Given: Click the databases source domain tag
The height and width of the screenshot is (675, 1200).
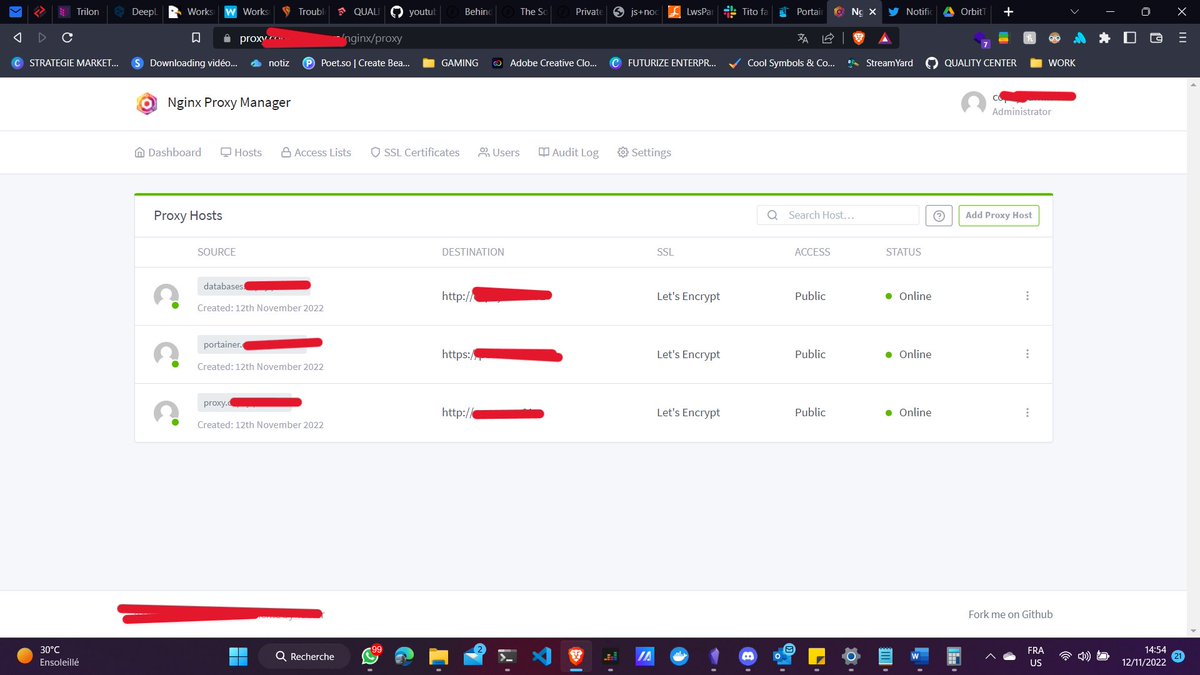Looking at the screenshot, I should point(254,286).
